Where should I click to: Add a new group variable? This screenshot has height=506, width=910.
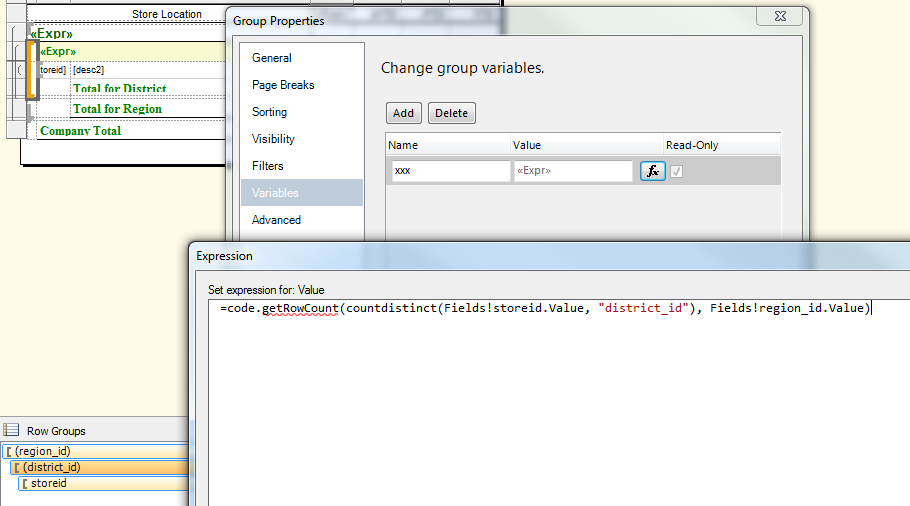click(x=403, y=113)
